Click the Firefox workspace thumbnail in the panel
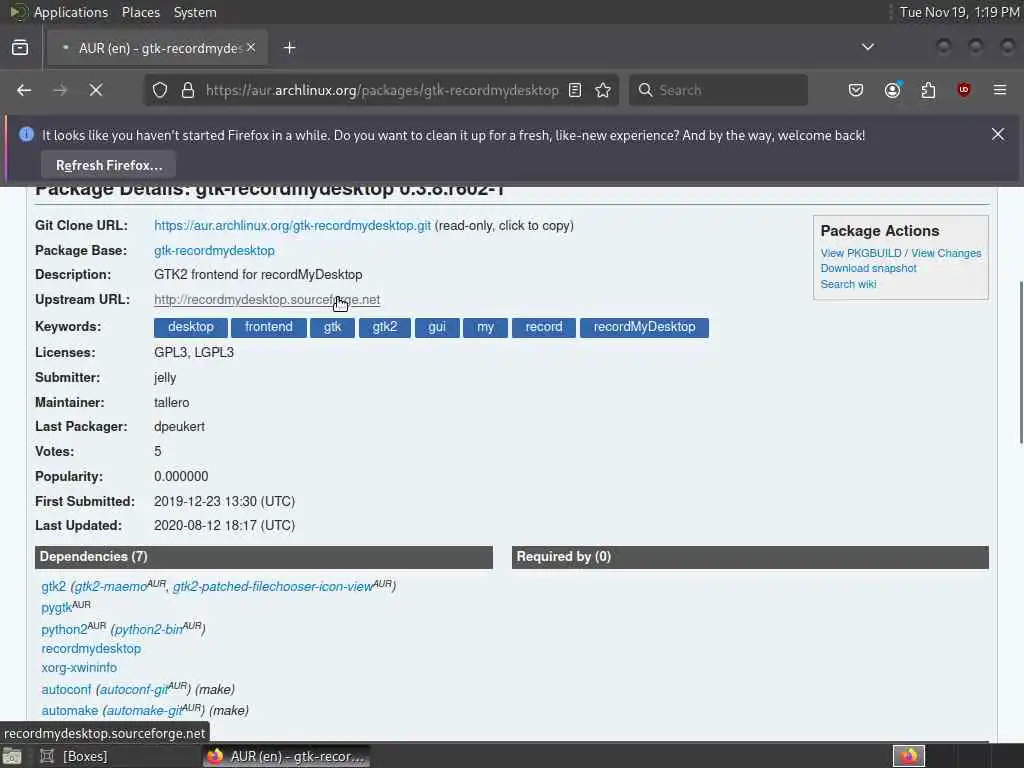The width and height of the screenshot is (1024, 768). pos(908,756)
